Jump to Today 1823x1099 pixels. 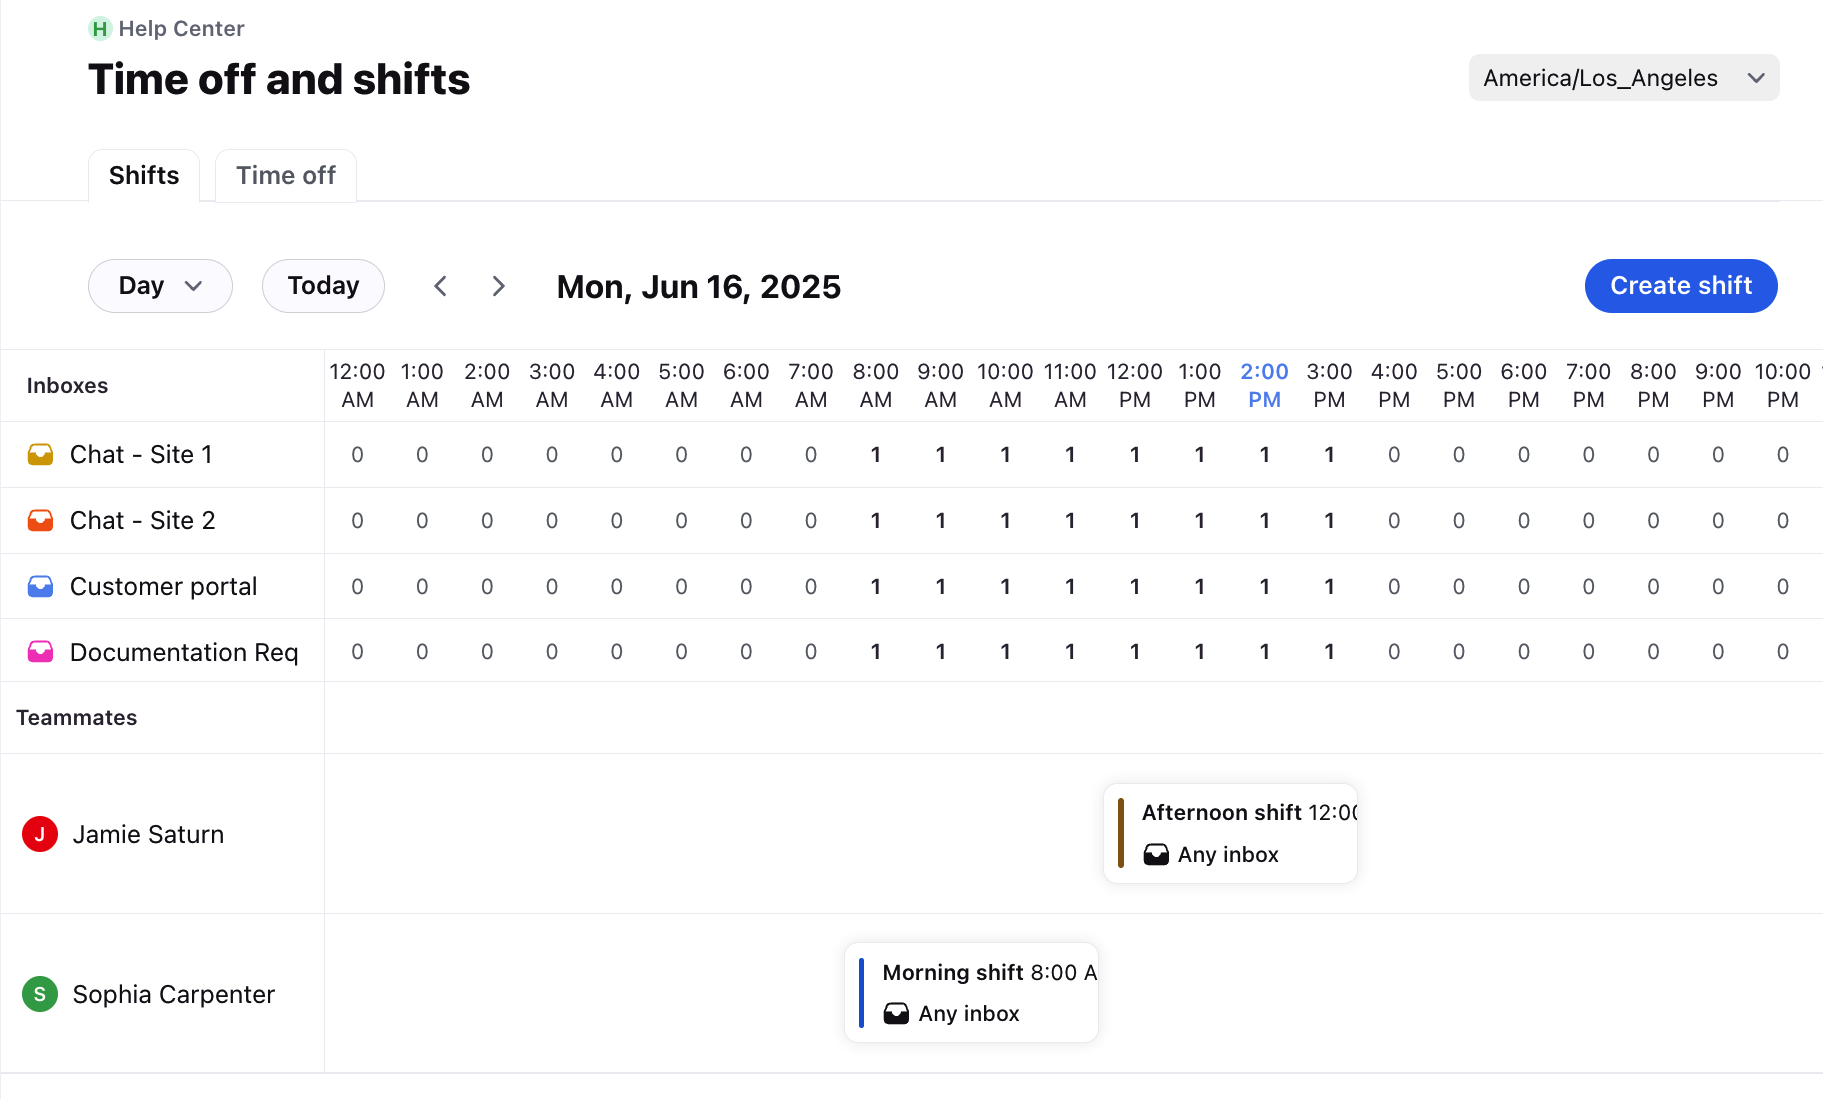click(323, 286)
